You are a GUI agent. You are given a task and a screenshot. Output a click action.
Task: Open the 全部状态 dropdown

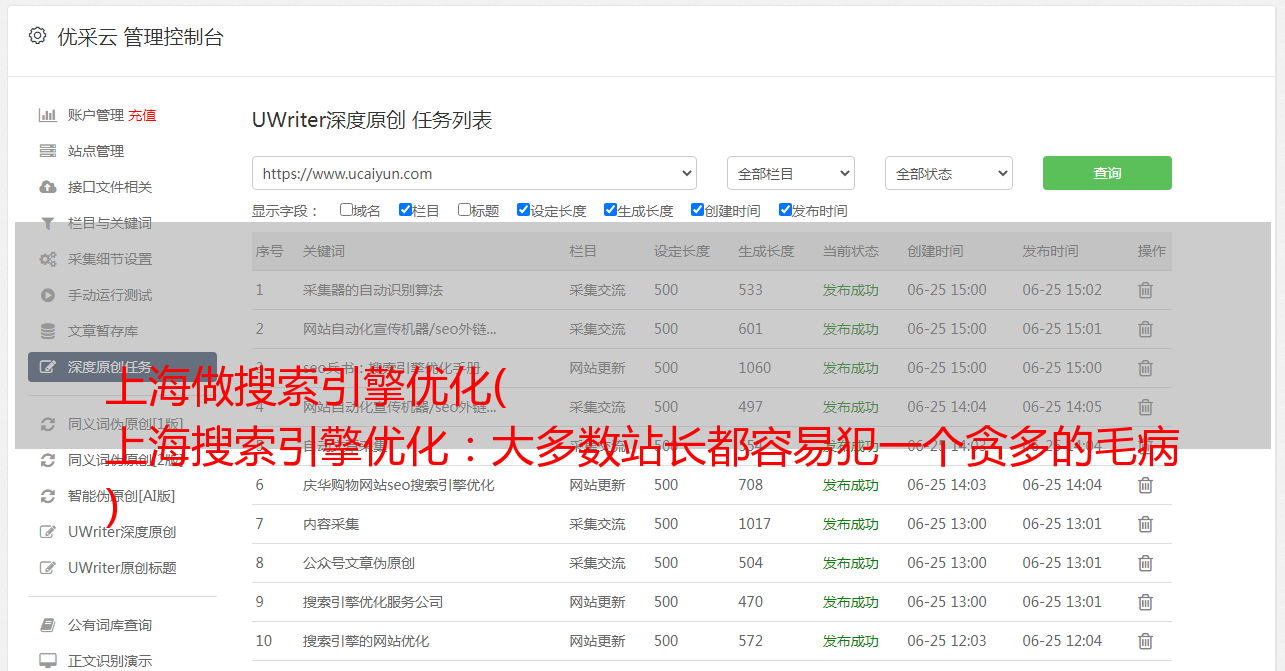[x=949, y=173]
